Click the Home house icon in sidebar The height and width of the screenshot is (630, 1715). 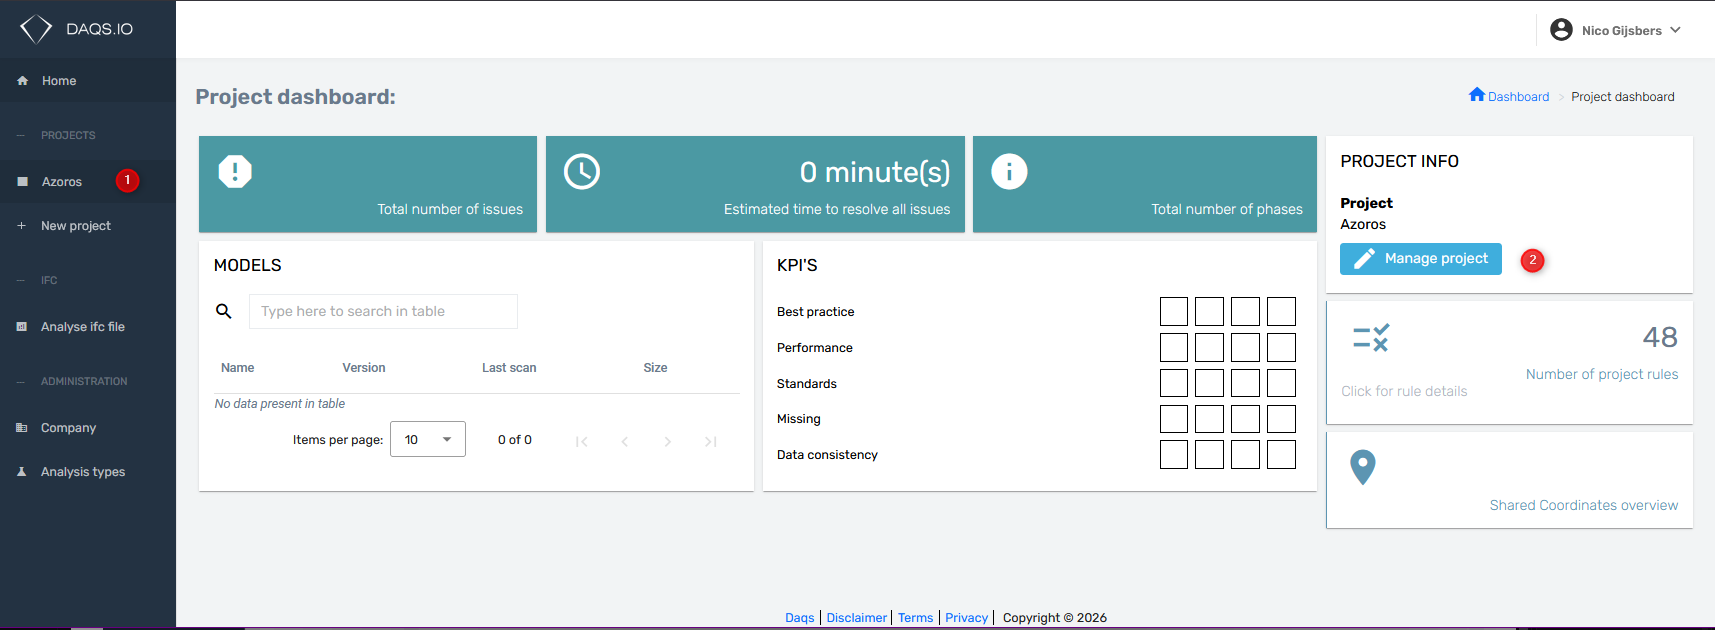(22, 81)
